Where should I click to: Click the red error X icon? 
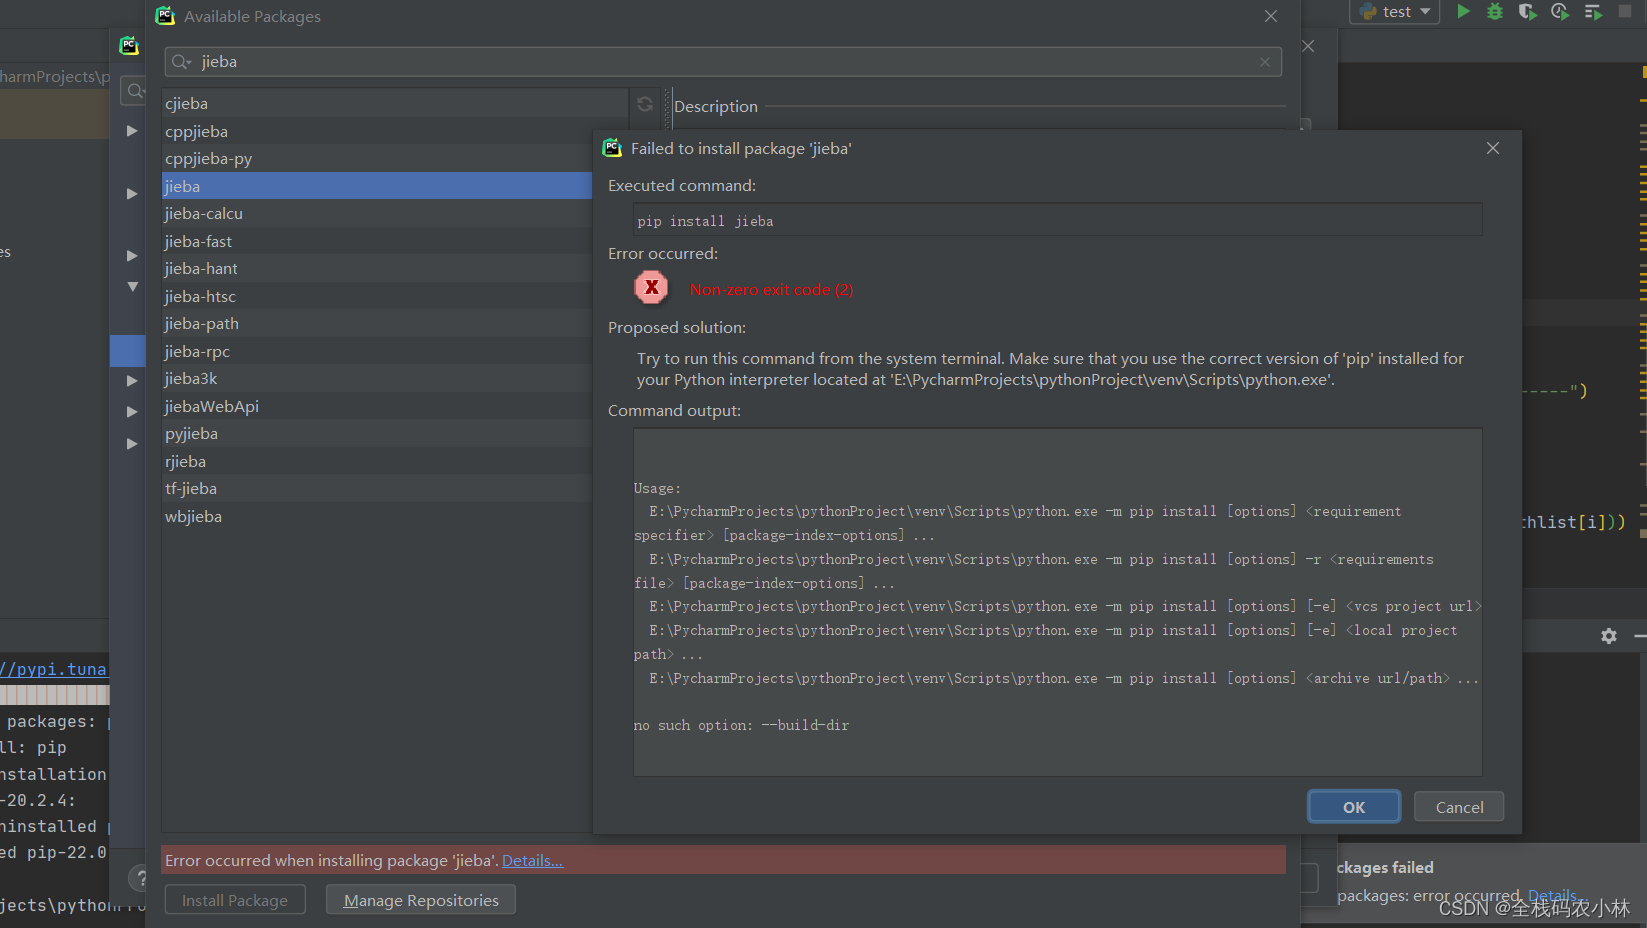[651, 288]
